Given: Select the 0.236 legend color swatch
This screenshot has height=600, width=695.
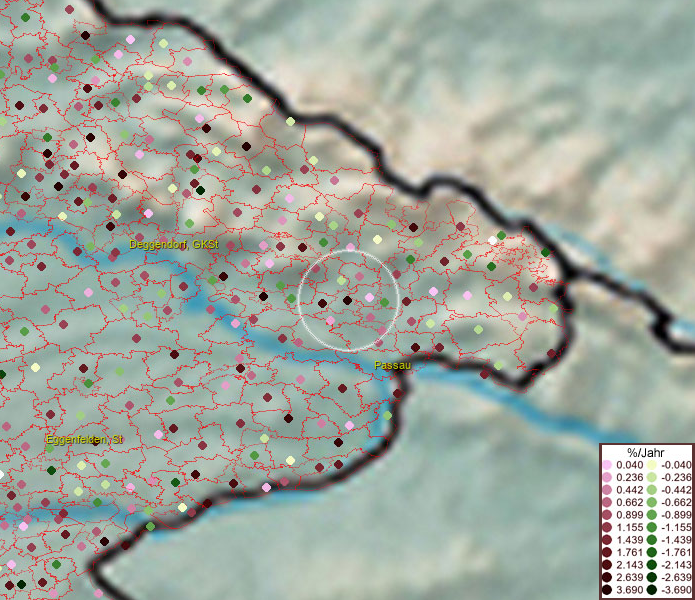Looking at the screenshot, I should point(607,477).
